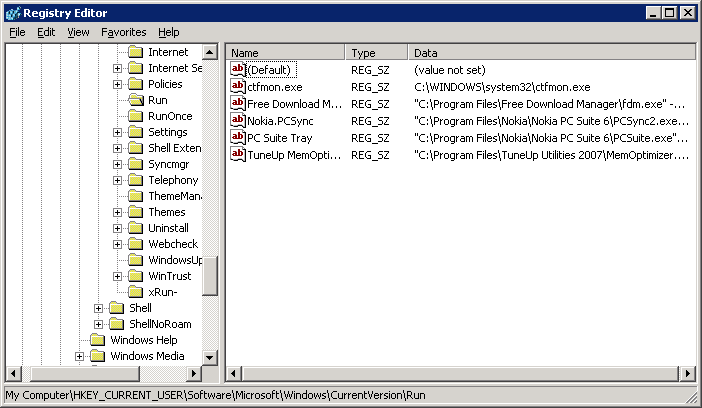Click the tree pane scroll right arrow
Image resolution: width=702 pixels, height=408 pixels.
coord(194,373)
